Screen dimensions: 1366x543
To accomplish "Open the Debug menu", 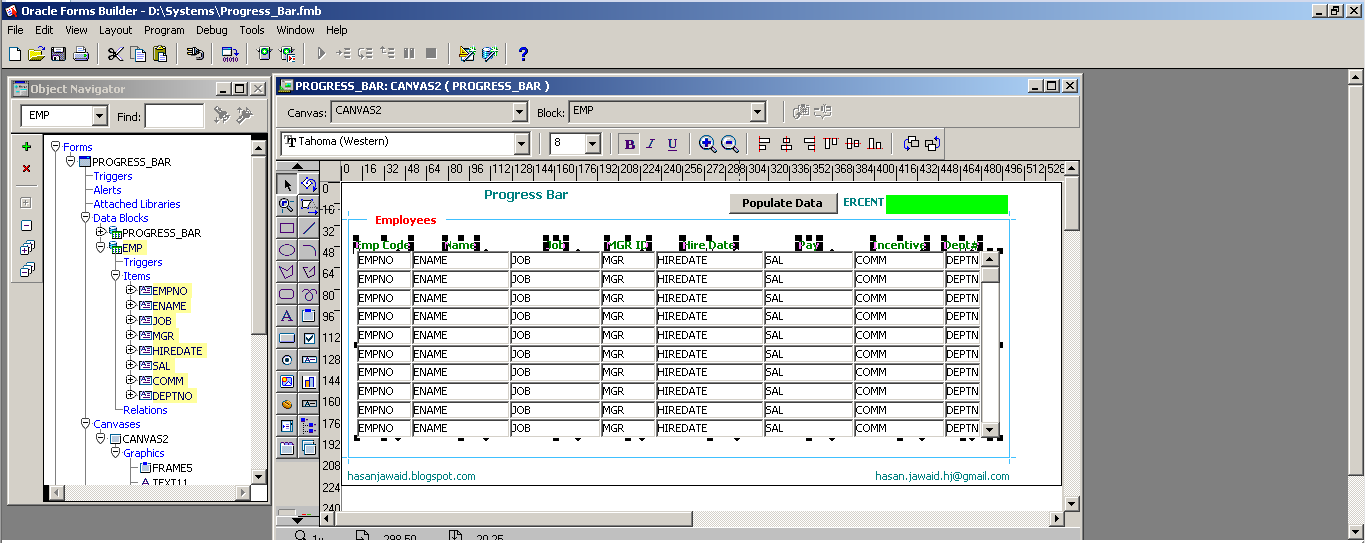I will pyautogui.click(x=212, y=30).
